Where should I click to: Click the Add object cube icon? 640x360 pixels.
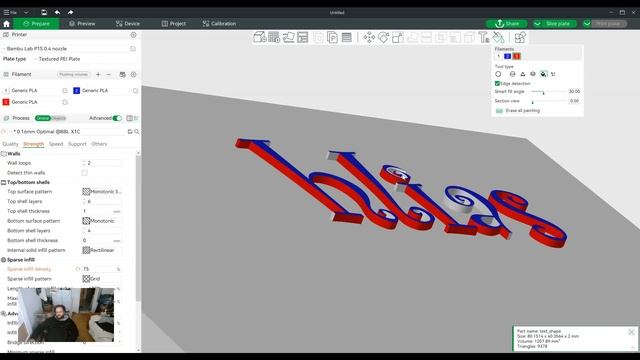point(260,37)
